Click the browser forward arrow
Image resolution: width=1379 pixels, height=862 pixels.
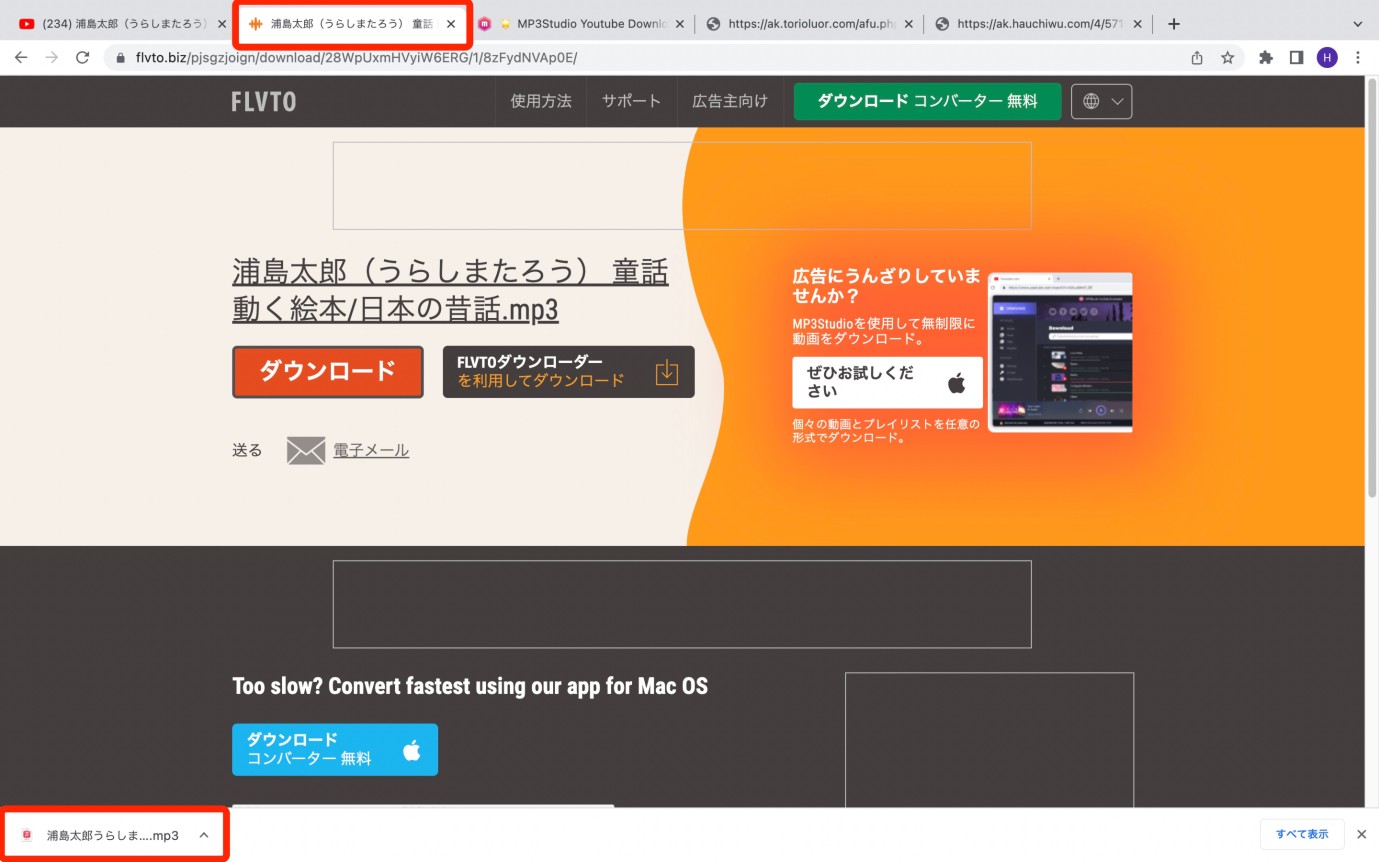pyautogui.click(x=51, y=58)
